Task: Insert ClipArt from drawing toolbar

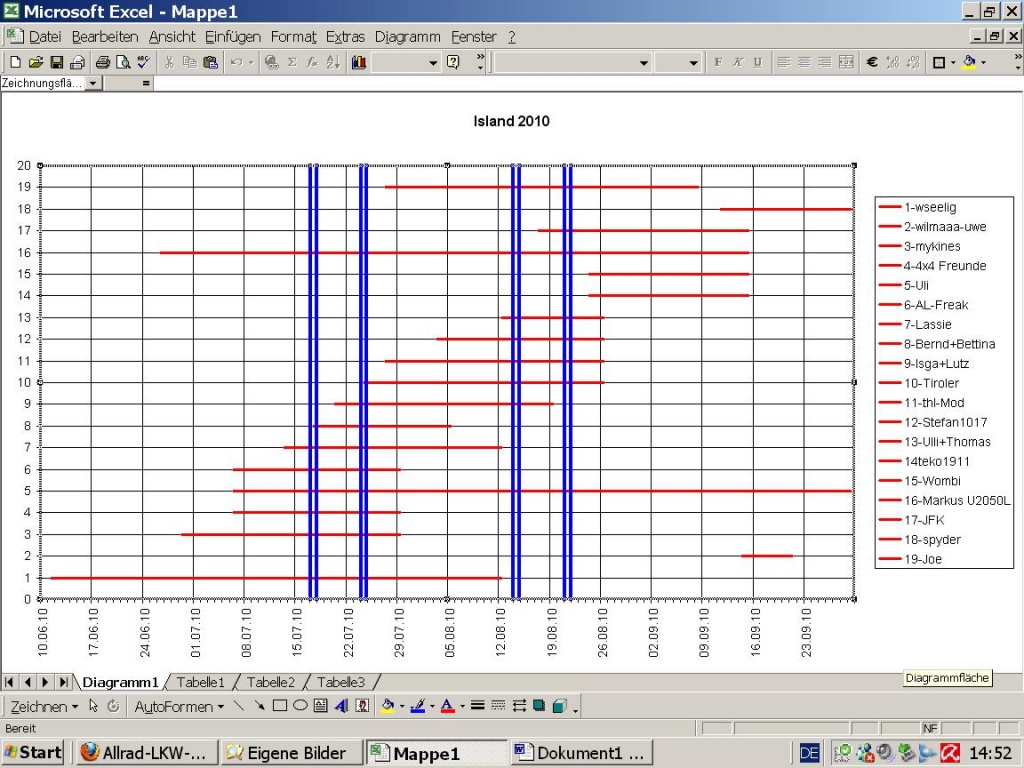Action: tap(362, 706)
